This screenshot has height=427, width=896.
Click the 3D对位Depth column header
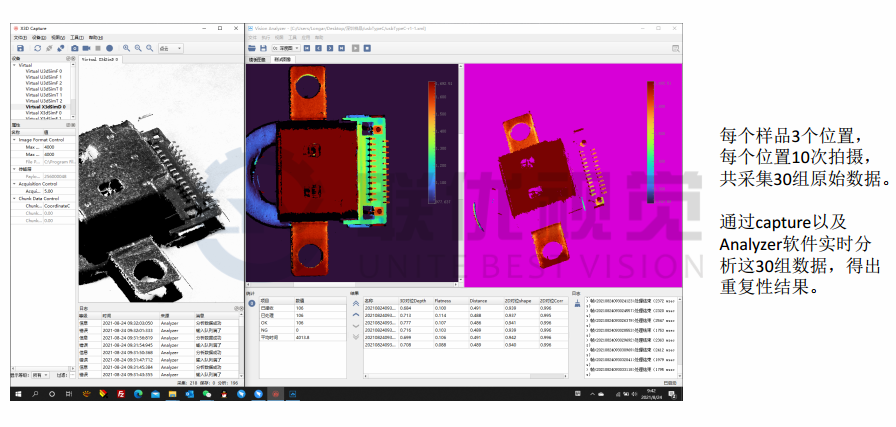pyautogui.click(x=413, y=299)
